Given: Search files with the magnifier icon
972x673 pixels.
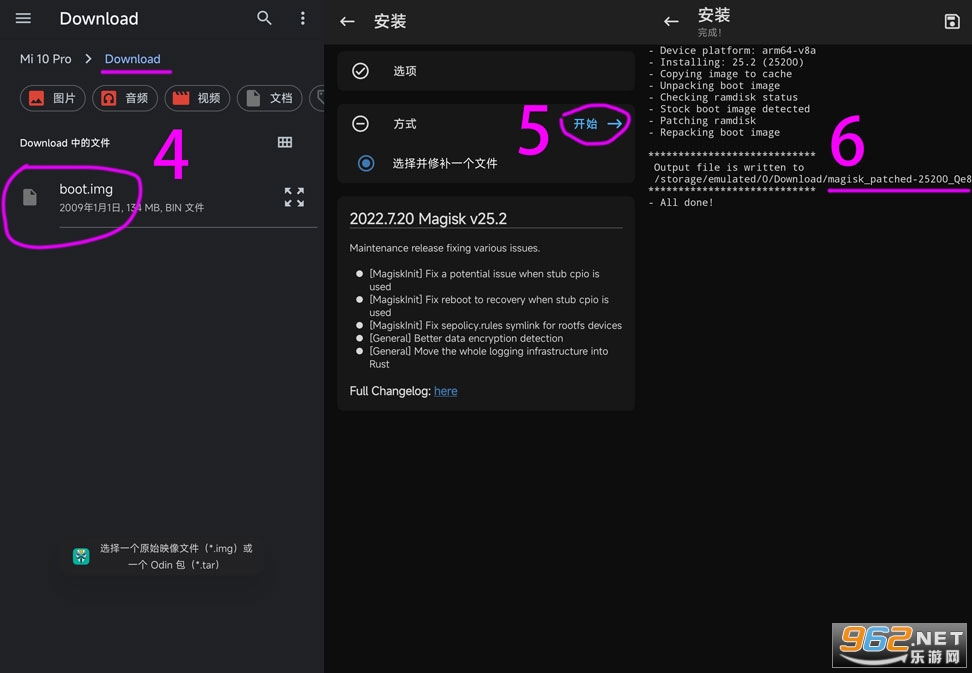Looking at the screenshot, I should tap(265, 18).
